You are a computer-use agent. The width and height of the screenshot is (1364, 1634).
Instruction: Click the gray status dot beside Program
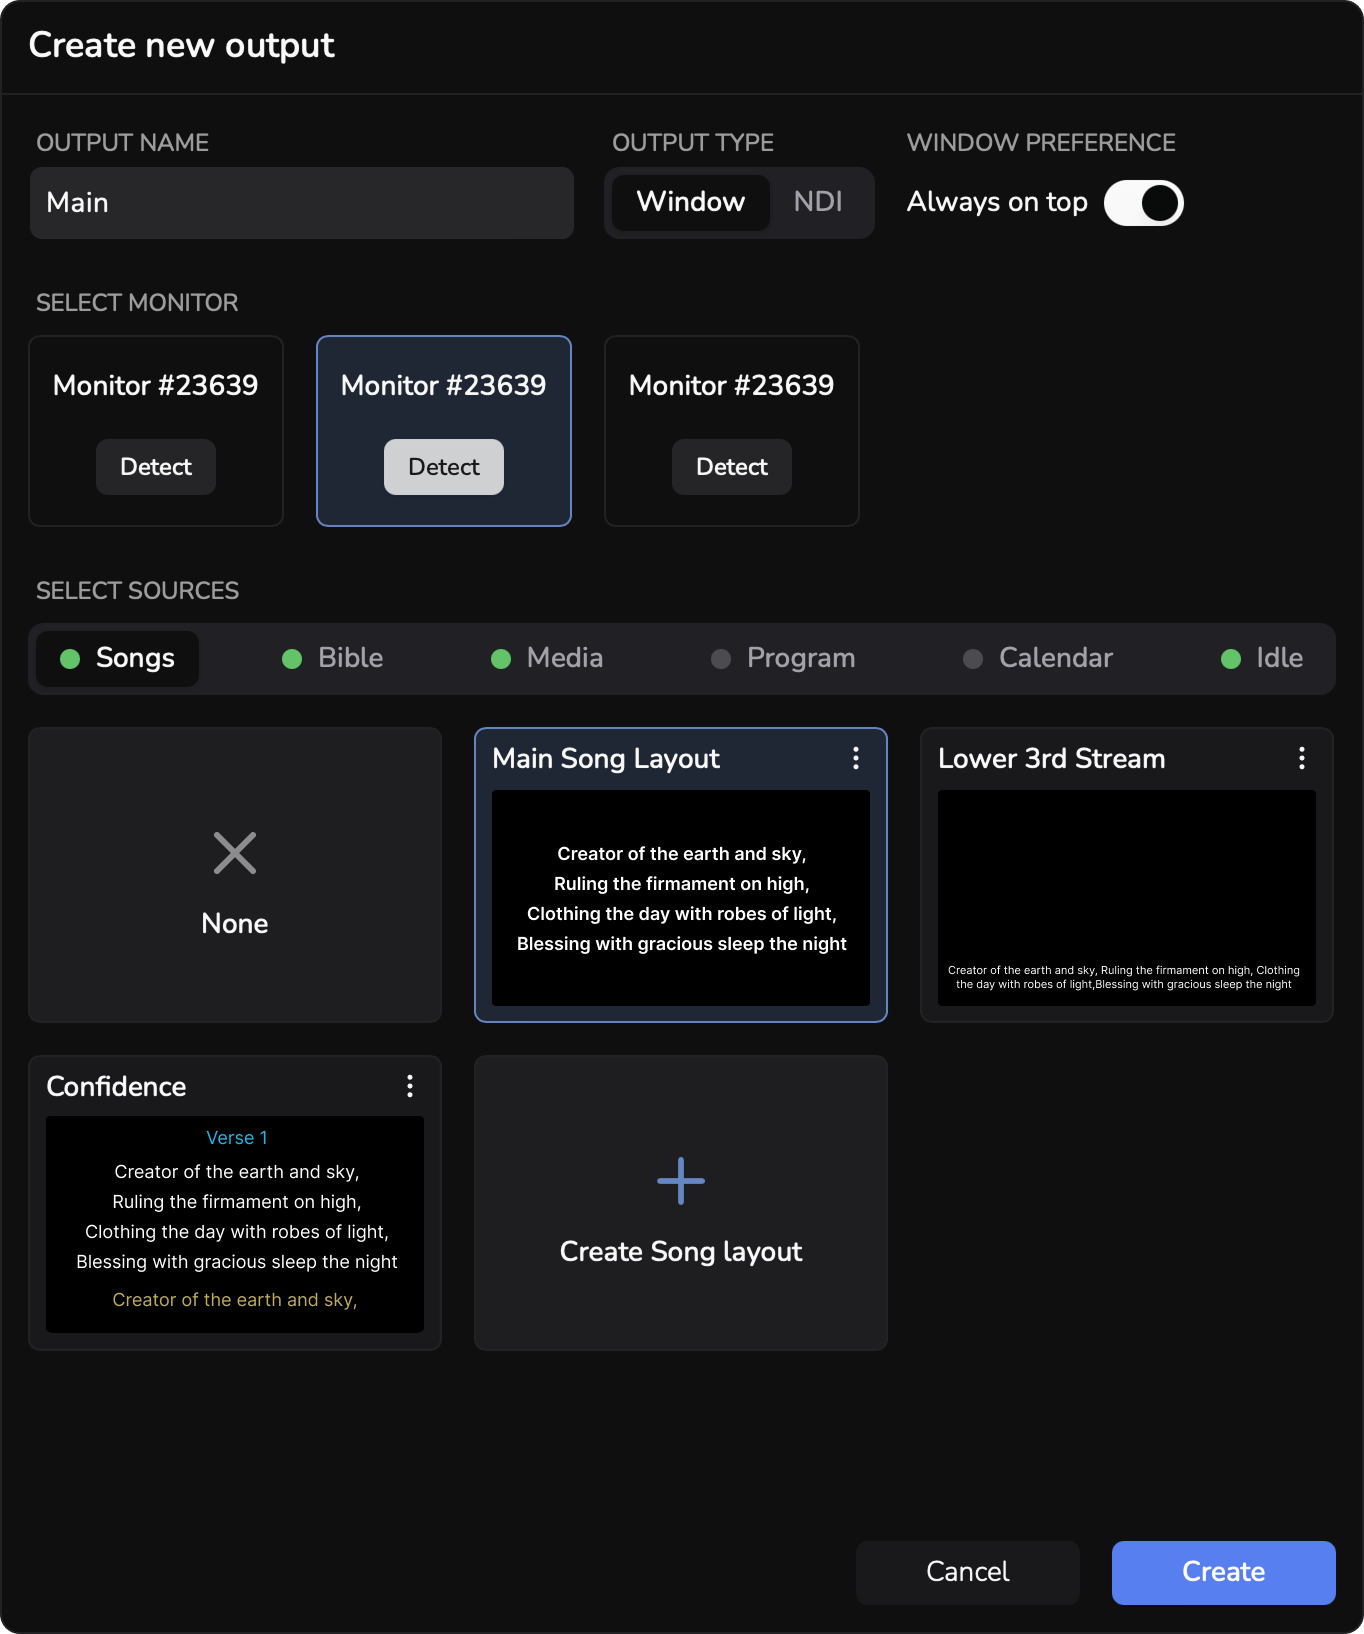coord(721,659)
